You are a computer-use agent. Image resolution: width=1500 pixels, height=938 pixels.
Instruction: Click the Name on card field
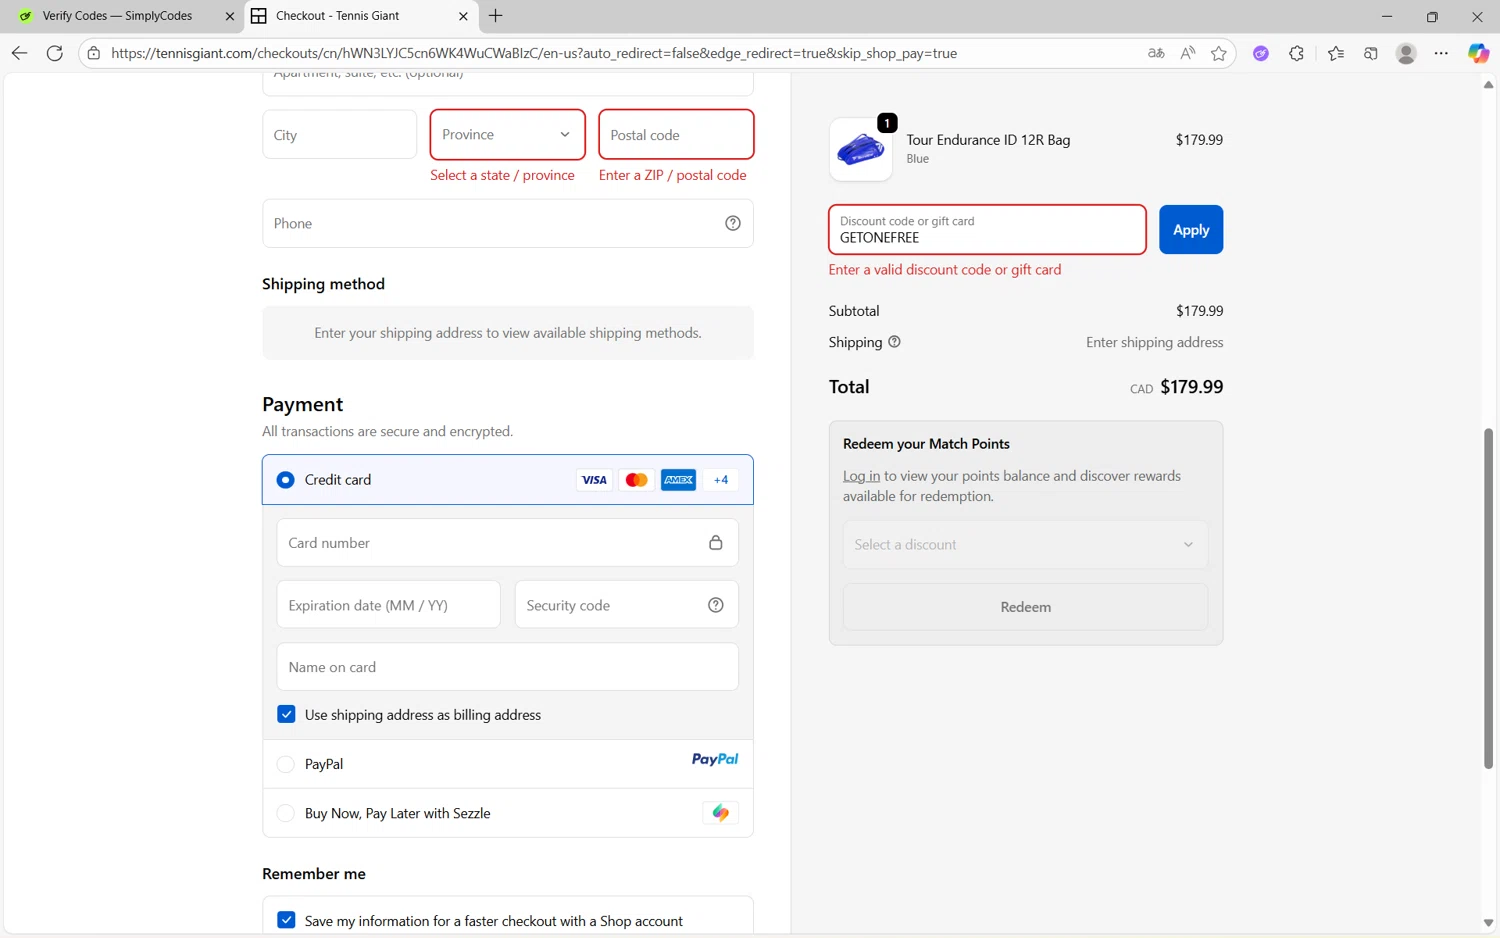tap(507, 667)
